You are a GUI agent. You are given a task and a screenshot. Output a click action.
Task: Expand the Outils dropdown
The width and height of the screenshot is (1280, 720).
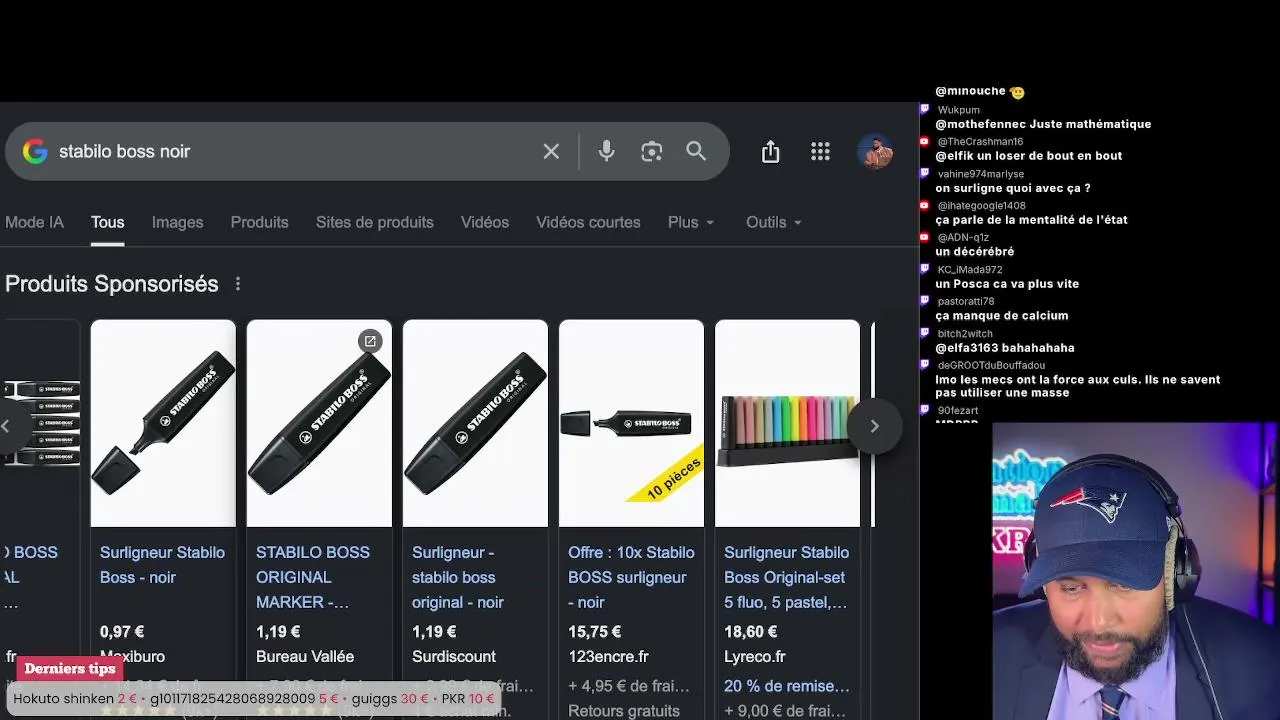point(774,222)
